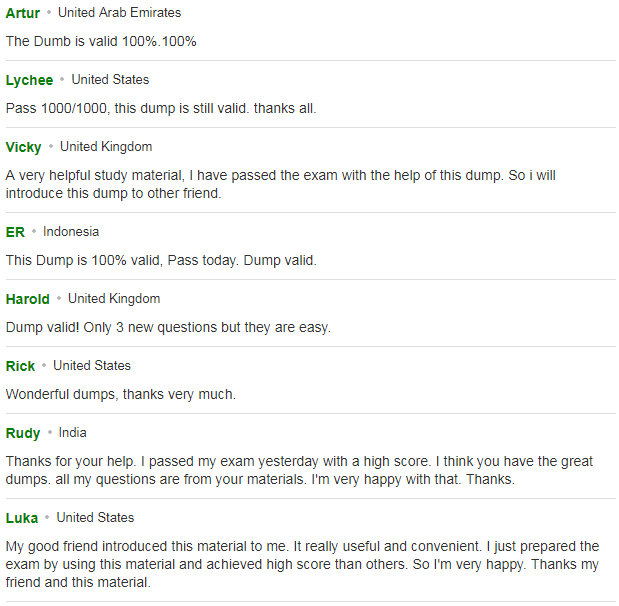Open Rick's reviewer name
The width and height of the screenshot is (619, 606).
point(20,366)
